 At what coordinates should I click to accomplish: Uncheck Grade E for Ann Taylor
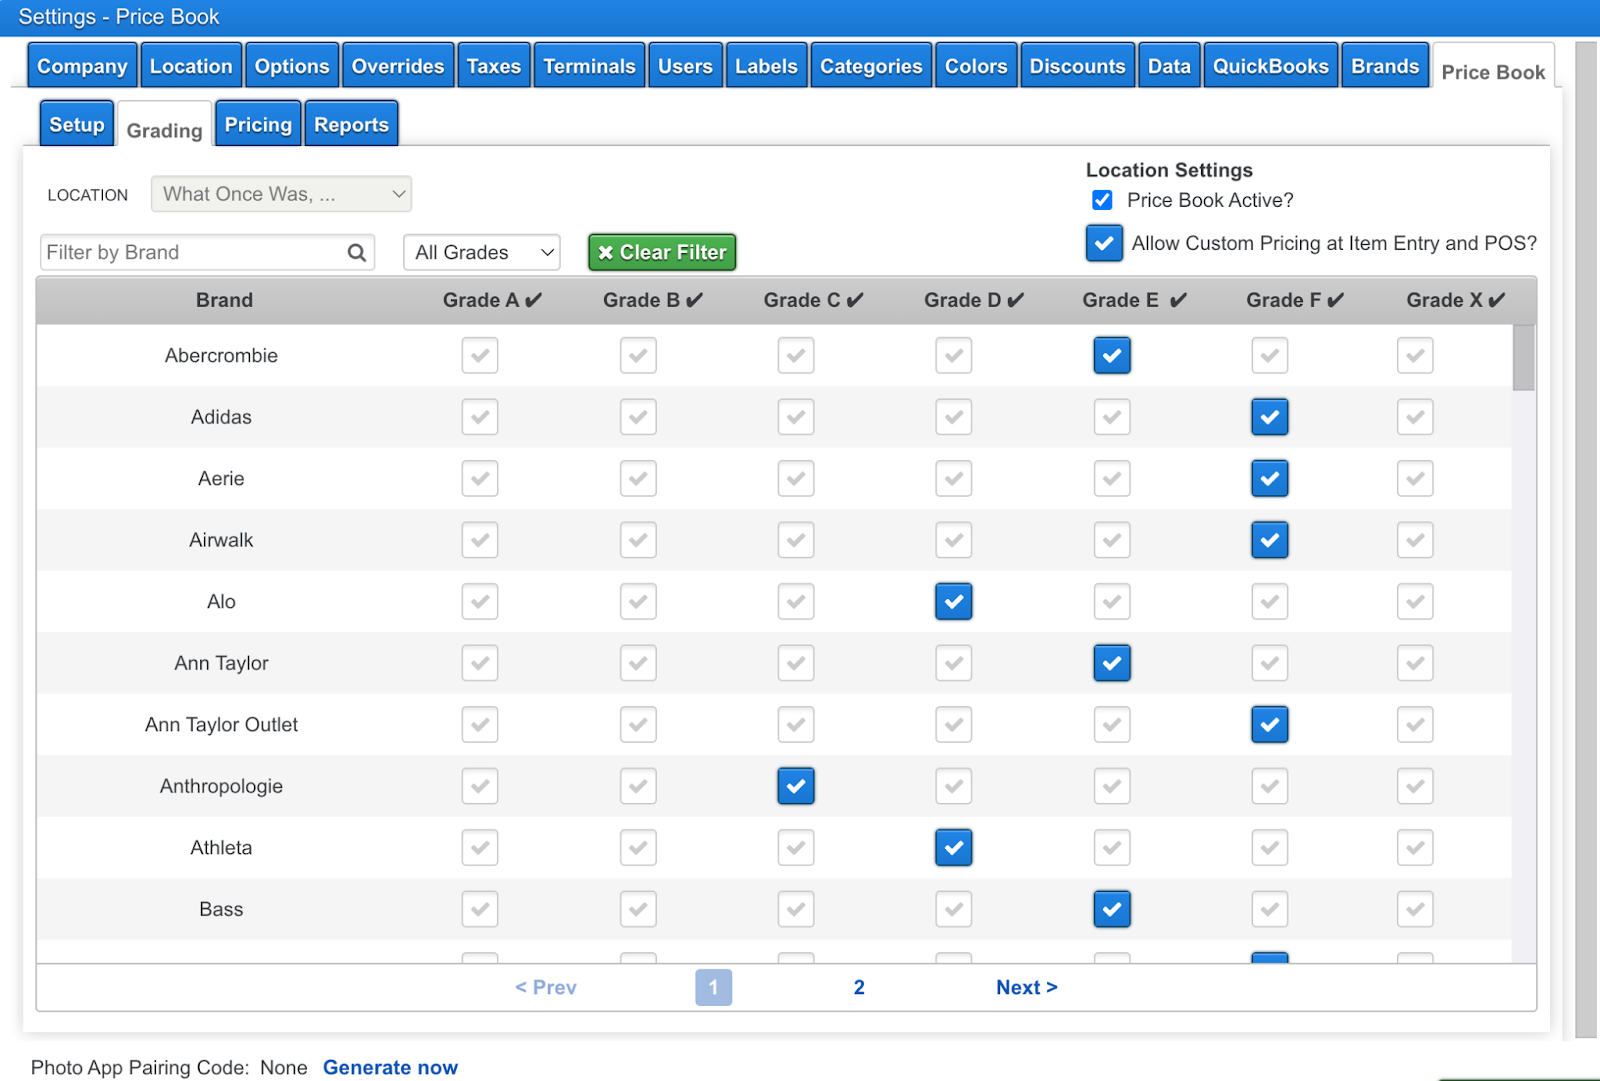1112,663
